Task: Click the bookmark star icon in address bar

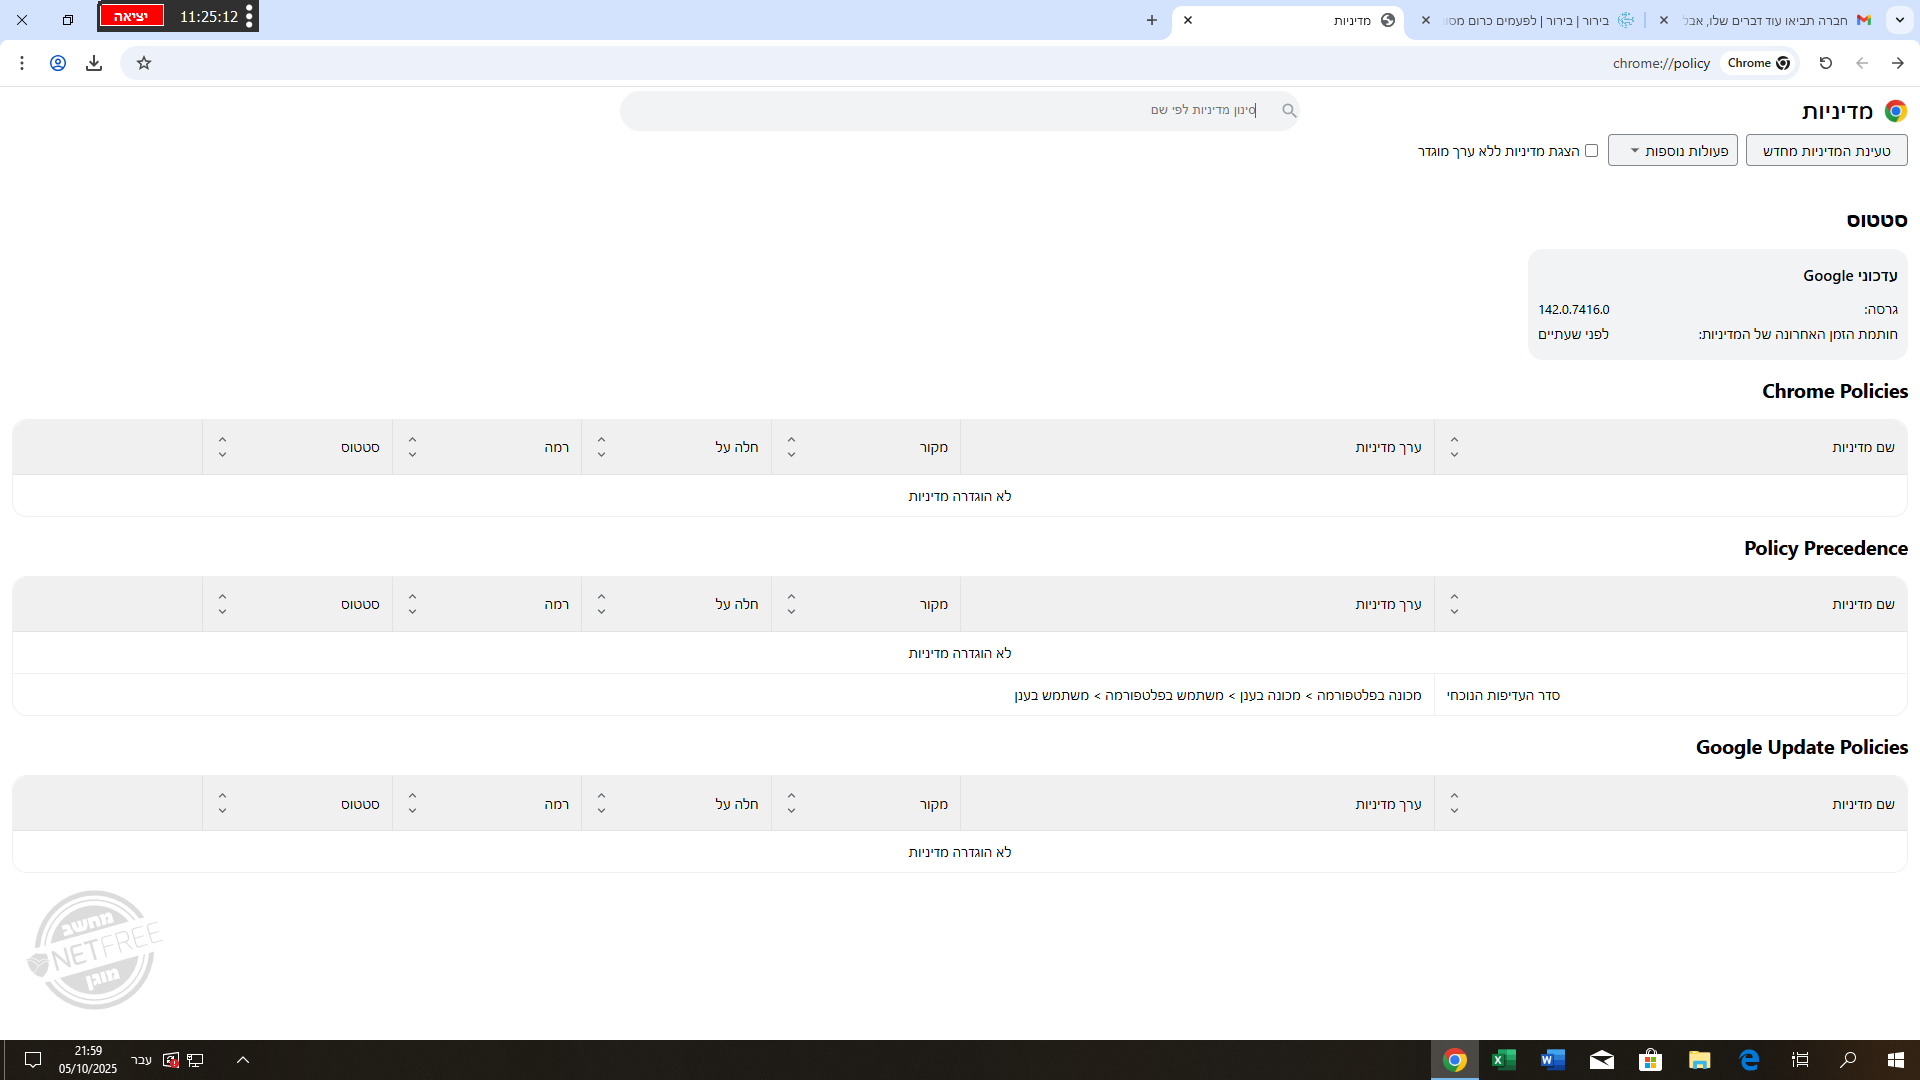Action: [x=144, y=63]
